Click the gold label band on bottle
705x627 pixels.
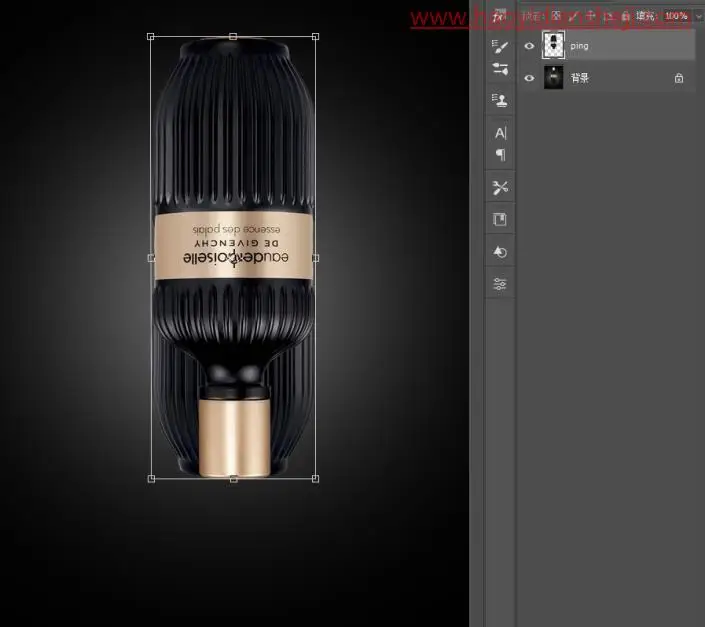tap(233, 246)
